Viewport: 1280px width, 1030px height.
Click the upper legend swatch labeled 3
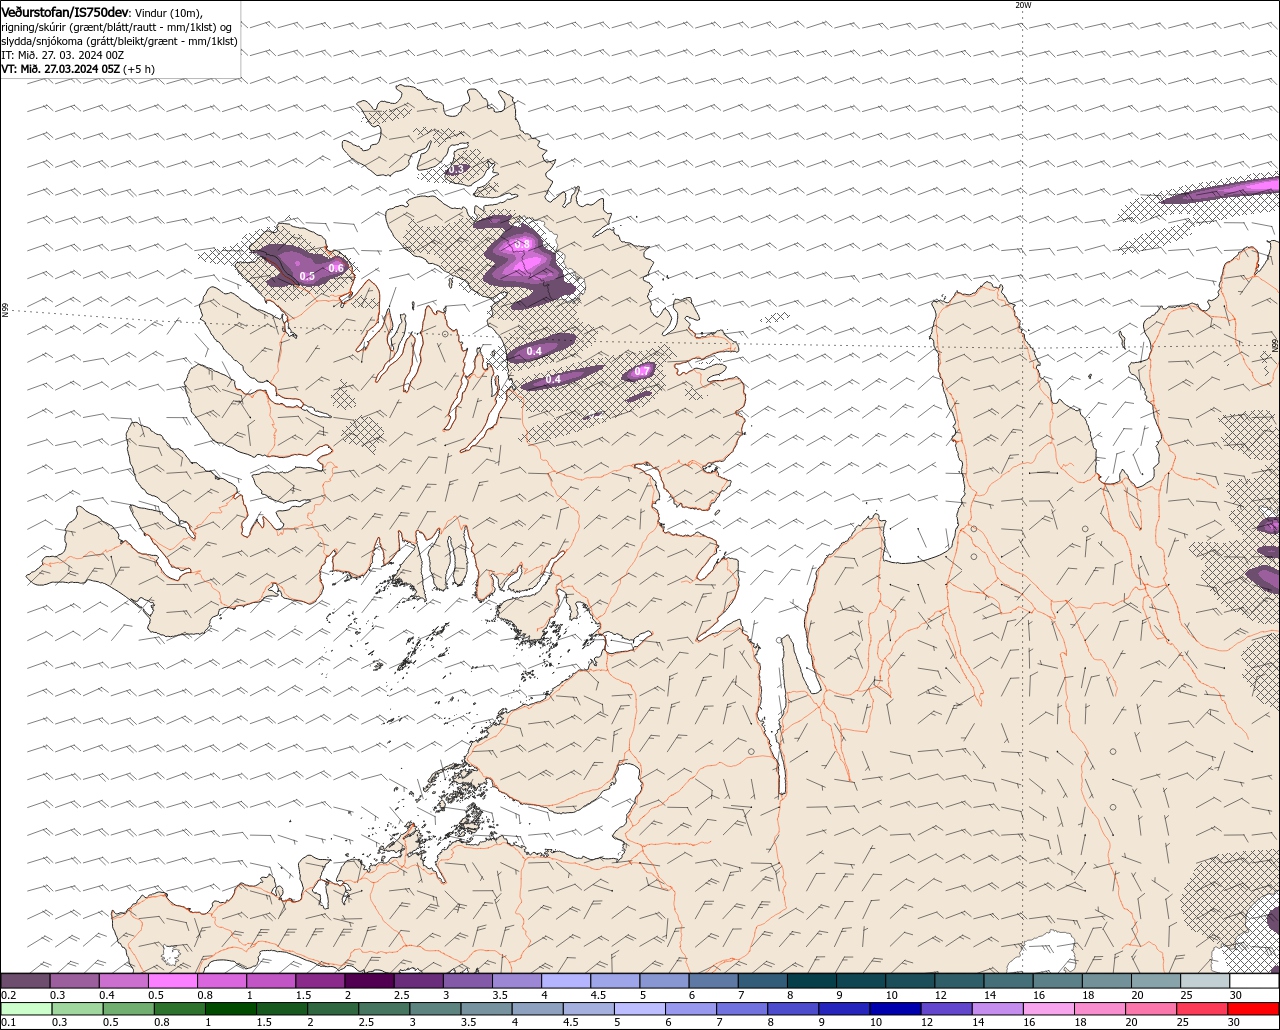(468, 981)
